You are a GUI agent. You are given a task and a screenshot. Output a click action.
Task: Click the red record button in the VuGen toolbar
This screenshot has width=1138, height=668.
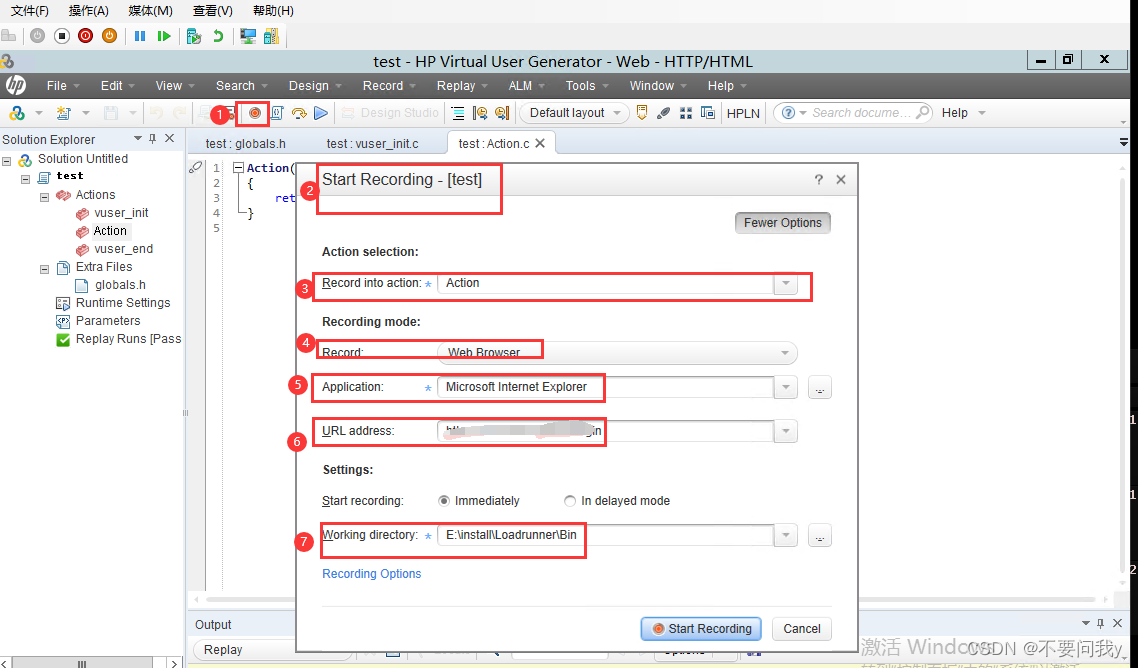(x=255, y=113)
